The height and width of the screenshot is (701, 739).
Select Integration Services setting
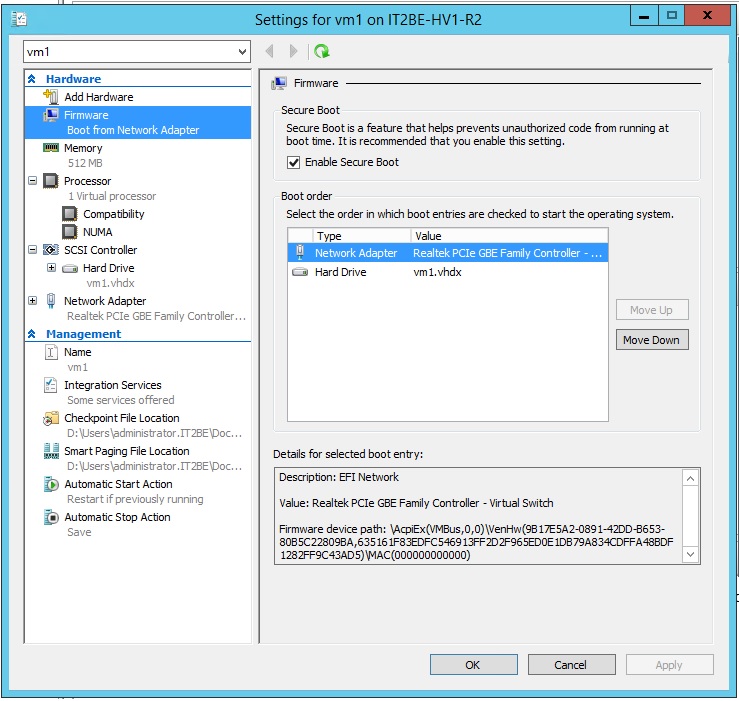[x=113, y=385]
